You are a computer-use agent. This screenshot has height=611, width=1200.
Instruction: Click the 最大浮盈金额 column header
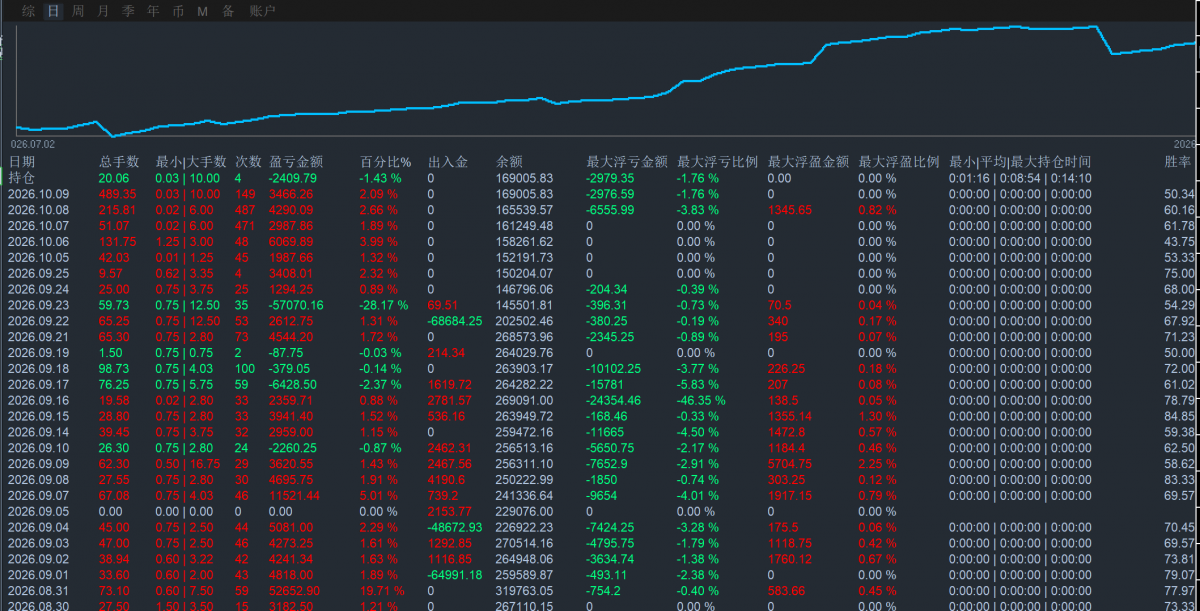[808, 161]
